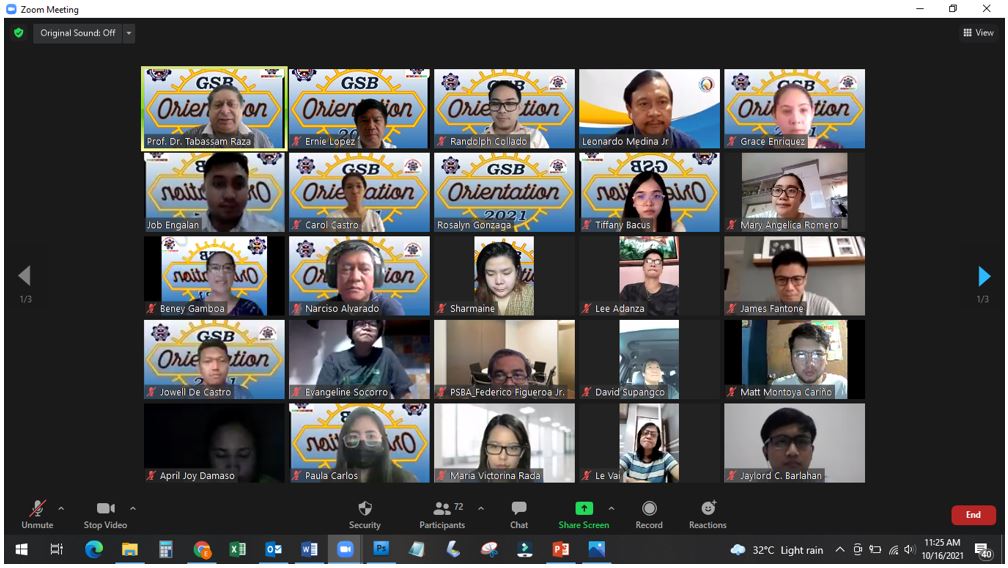The height and width of the screenshot is (568, 1008).
Task: Click the red End meeting button
Action: (973, 515)
